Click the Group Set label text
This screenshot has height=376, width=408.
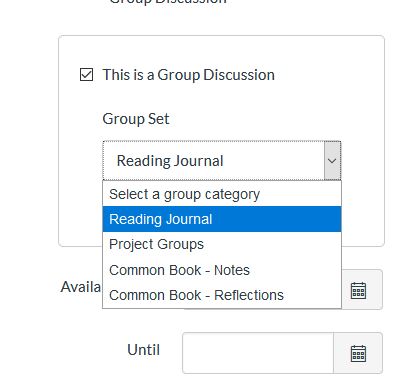point(136,119)
